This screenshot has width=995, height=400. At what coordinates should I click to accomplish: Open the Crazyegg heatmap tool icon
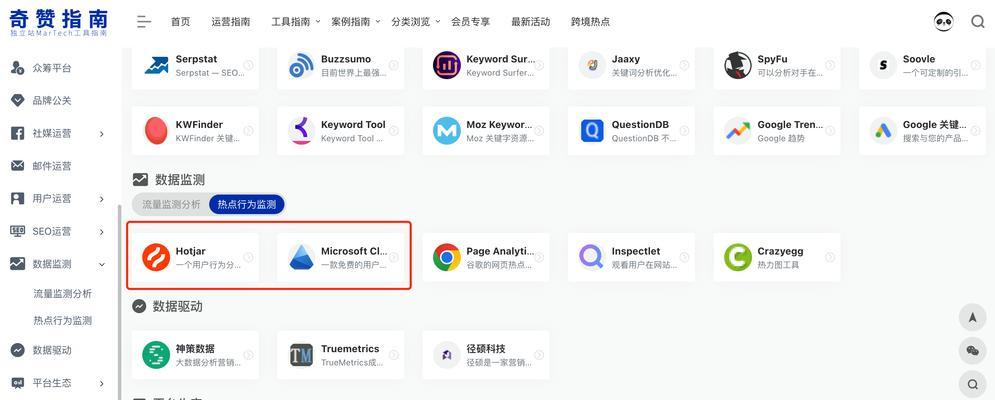tap(738, 258)
